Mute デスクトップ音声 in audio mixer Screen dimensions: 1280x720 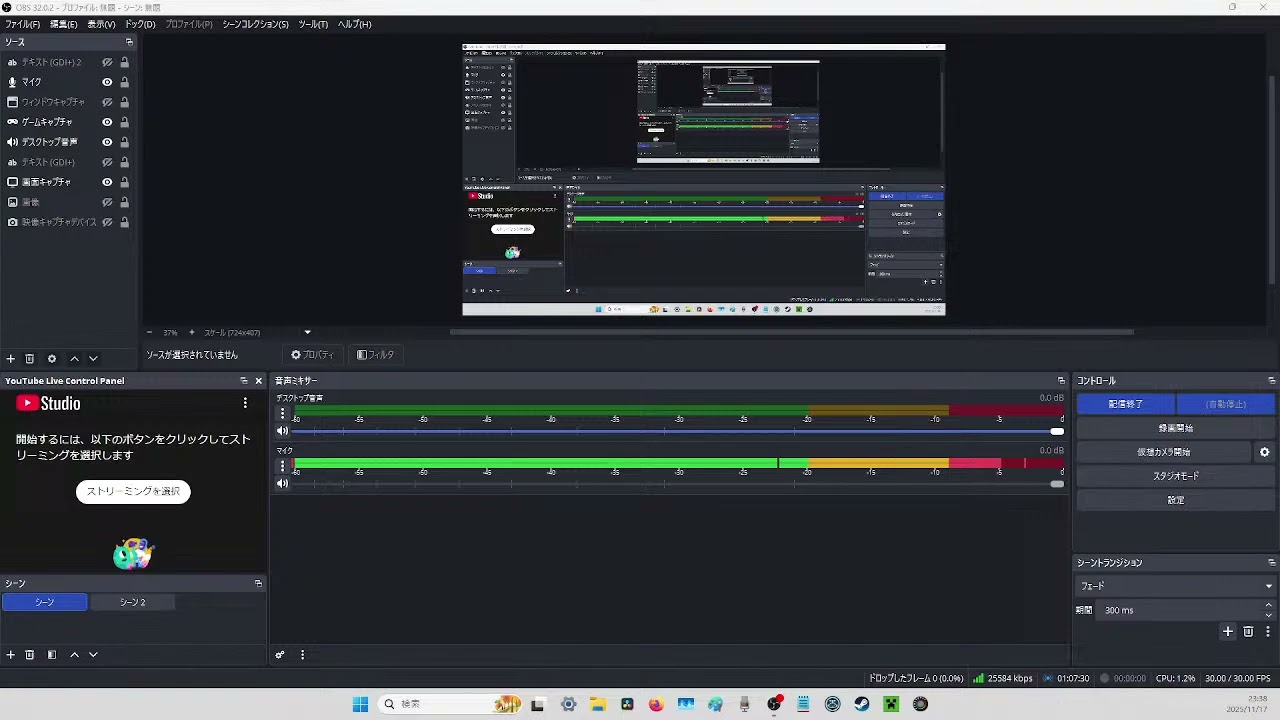pos(282,431)
